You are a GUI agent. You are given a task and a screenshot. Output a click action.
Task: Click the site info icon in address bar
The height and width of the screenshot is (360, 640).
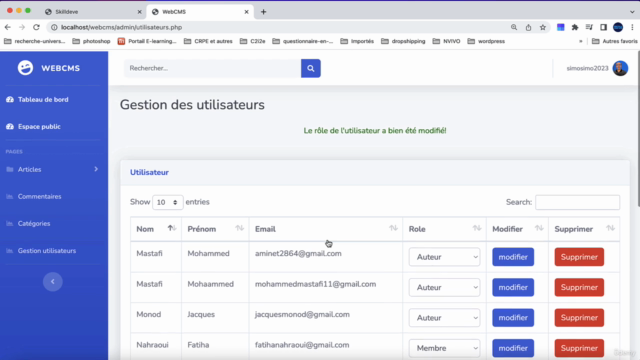point(54,27)
